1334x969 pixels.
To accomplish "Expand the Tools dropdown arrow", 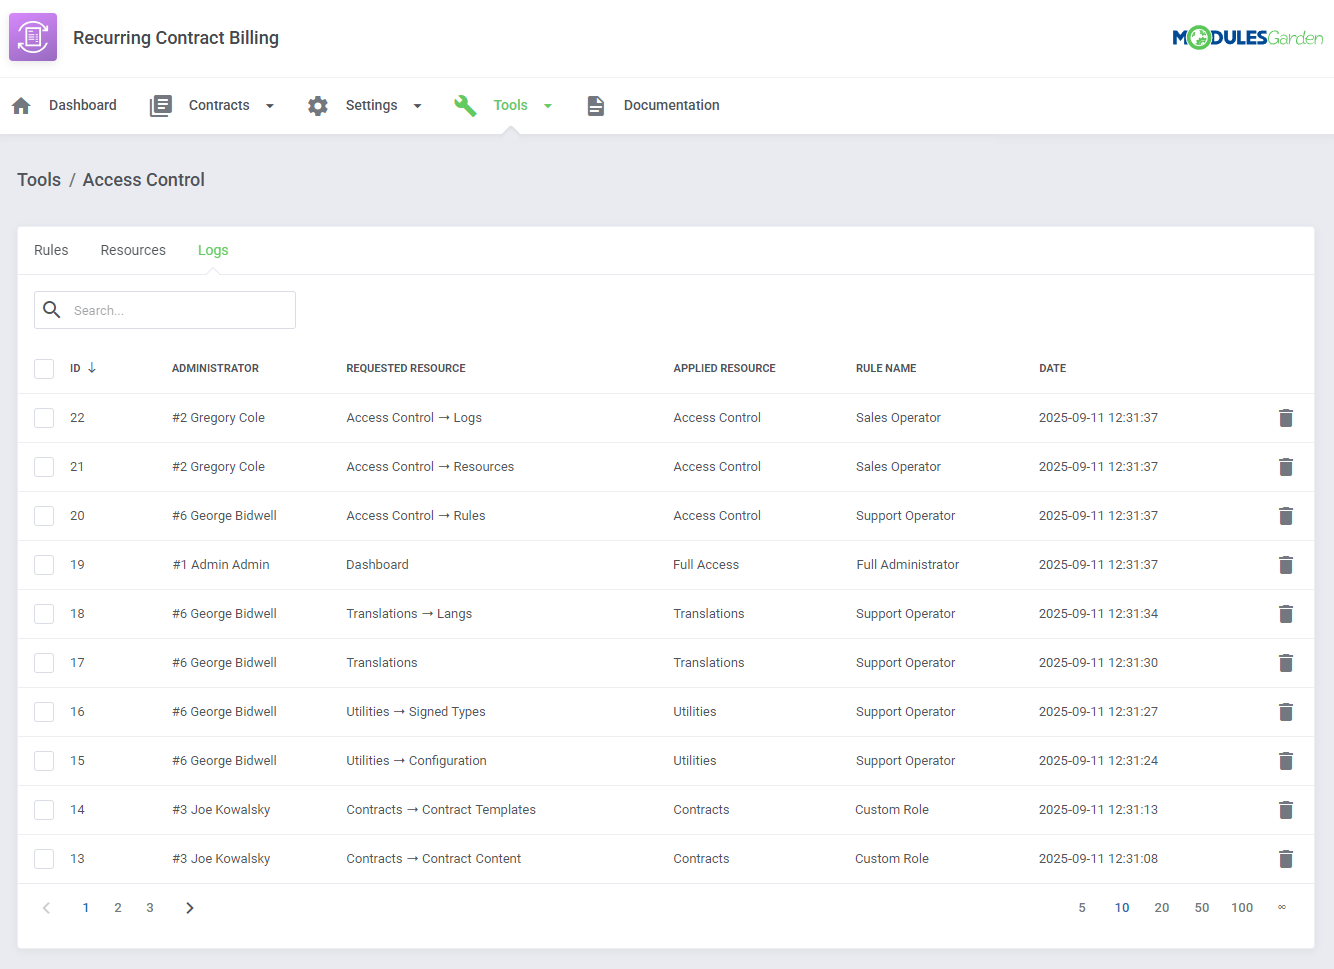I will 548,106.
